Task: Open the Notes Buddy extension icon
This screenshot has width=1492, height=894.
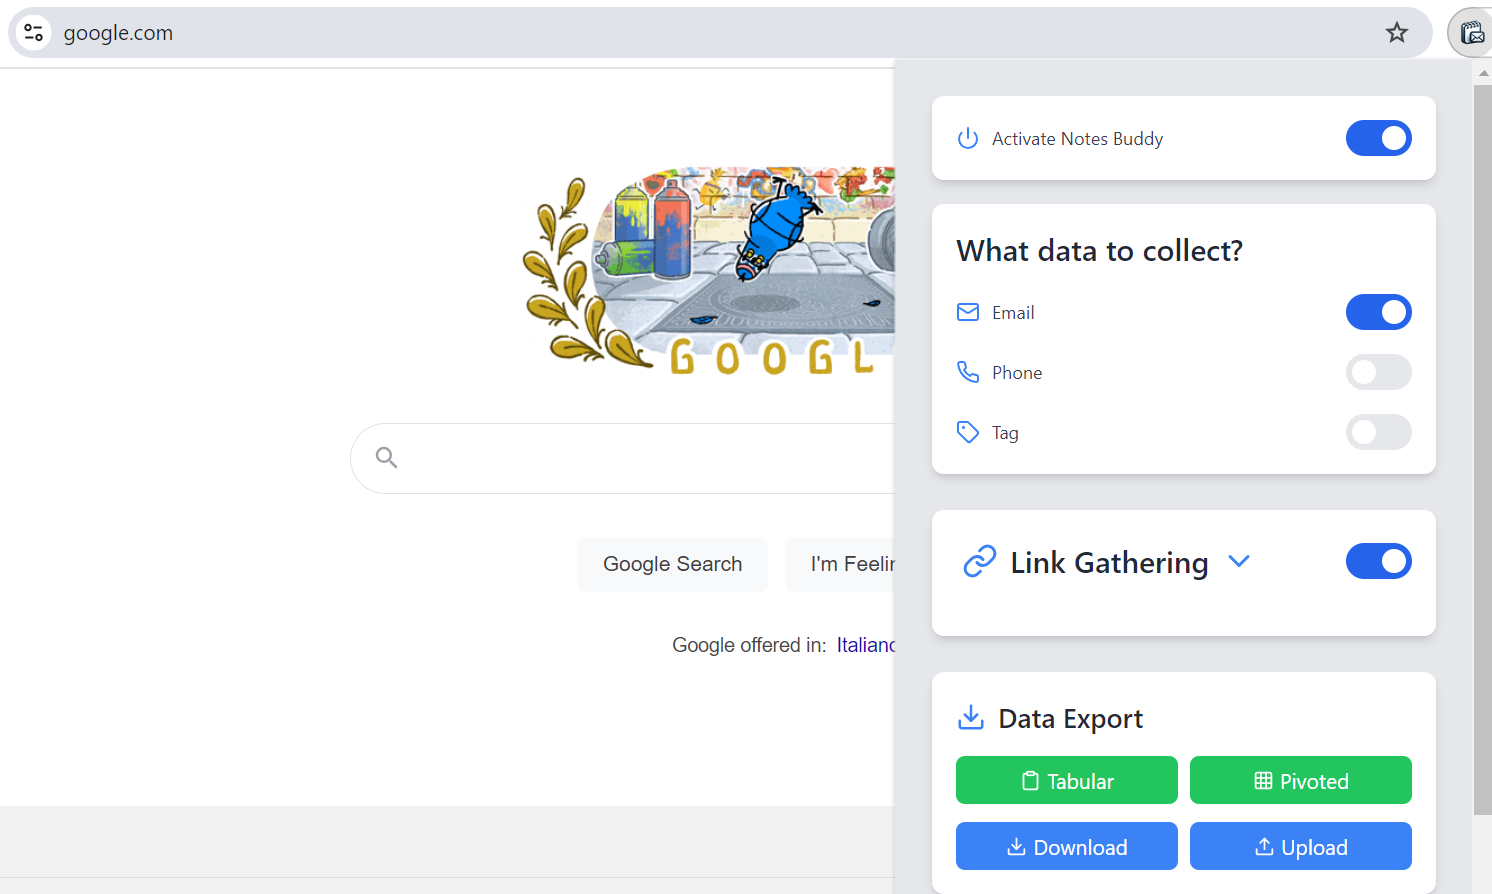Action: pos(1472,33)
